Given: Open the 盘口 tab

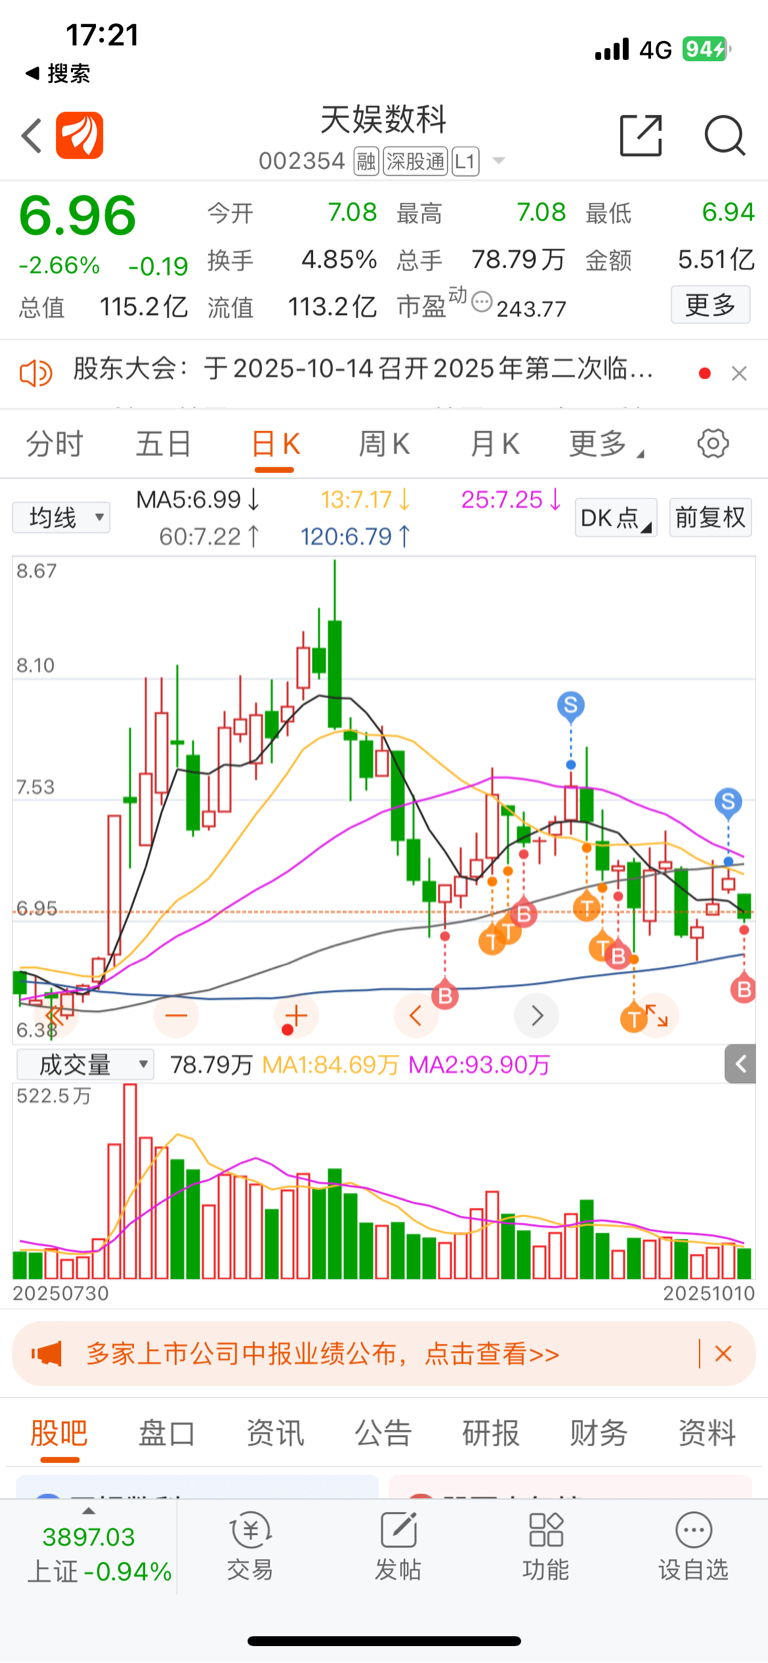Looking at the screenshot, I should 166,1433.
